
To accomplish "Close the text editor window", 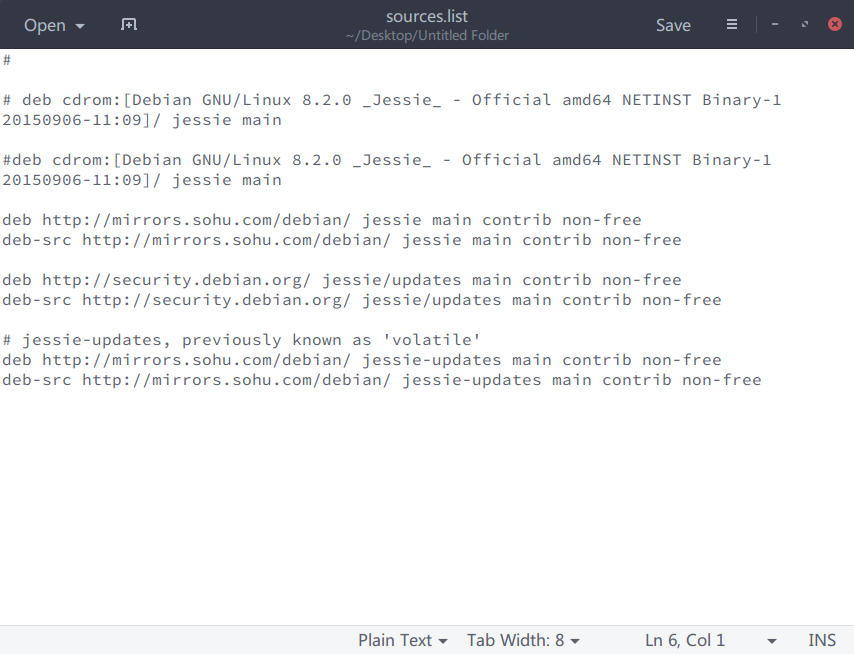I will click(x=834, y=25).
